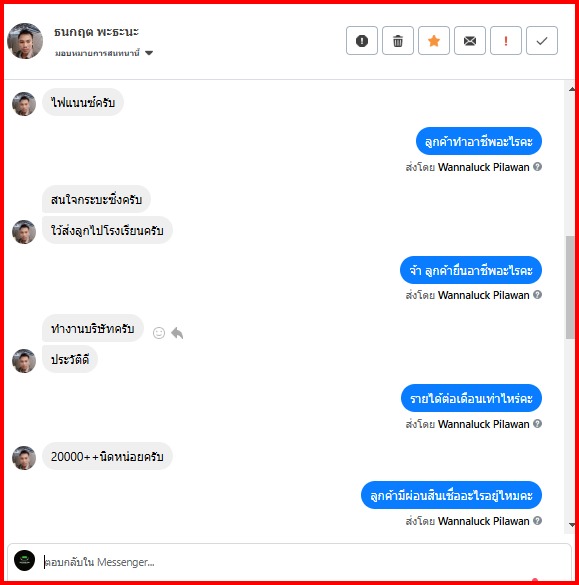Click help icon under รายได้ต่อเดือนเท่าไหร่คะ message
This screenshot has width=579, height=585.
coord(537,424)
